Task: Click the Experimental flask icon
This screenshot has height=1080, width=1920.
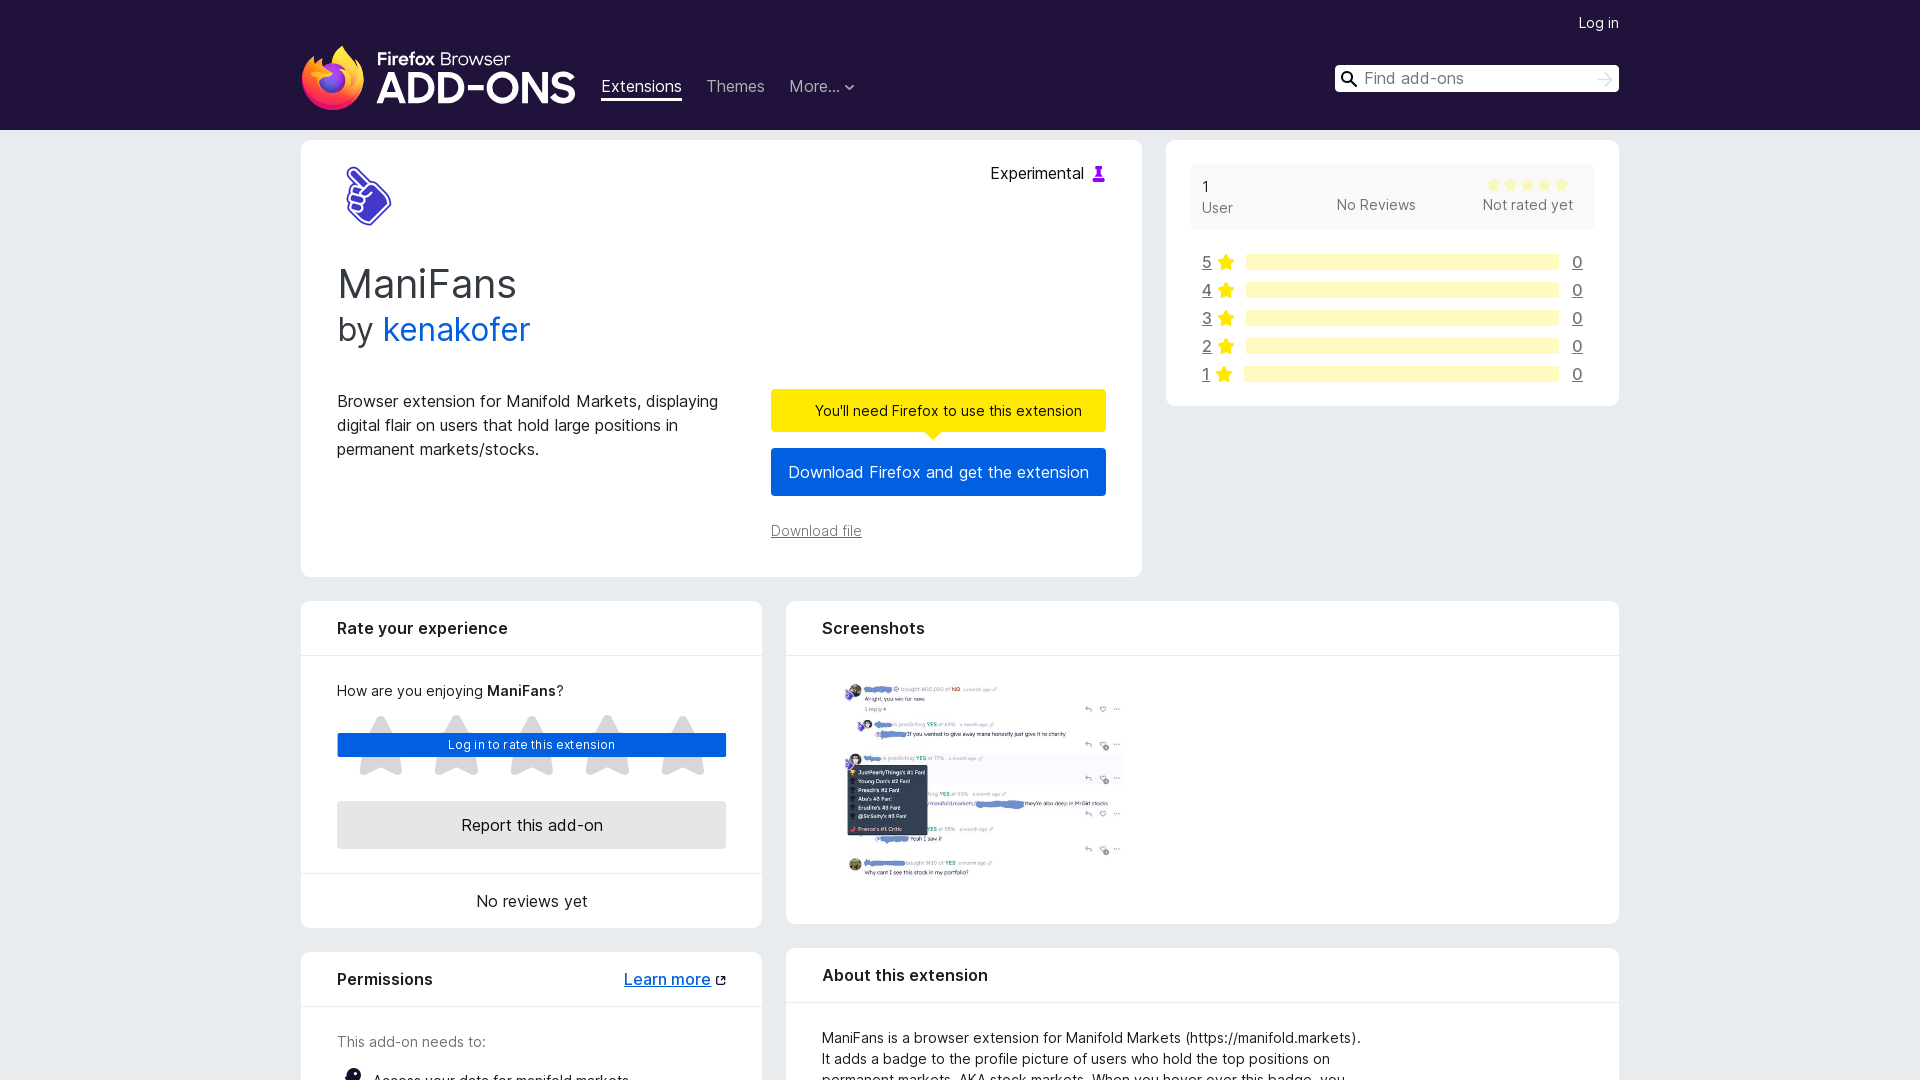Action: 1098,174
